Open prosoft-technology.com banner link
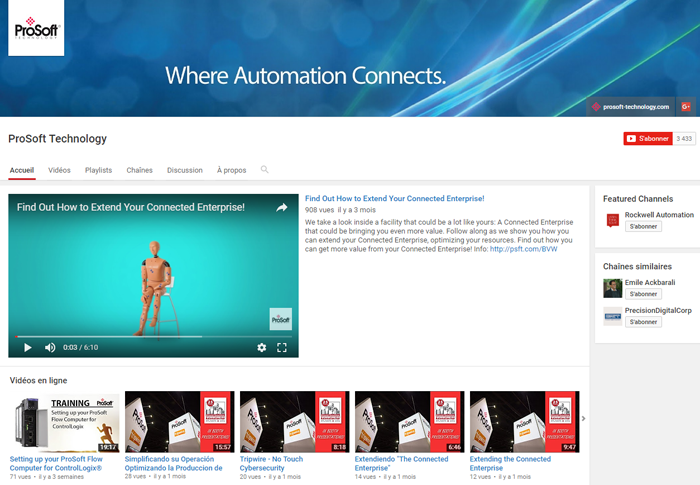The height and width of the screenshot is (485, 700). click(630, 107)
